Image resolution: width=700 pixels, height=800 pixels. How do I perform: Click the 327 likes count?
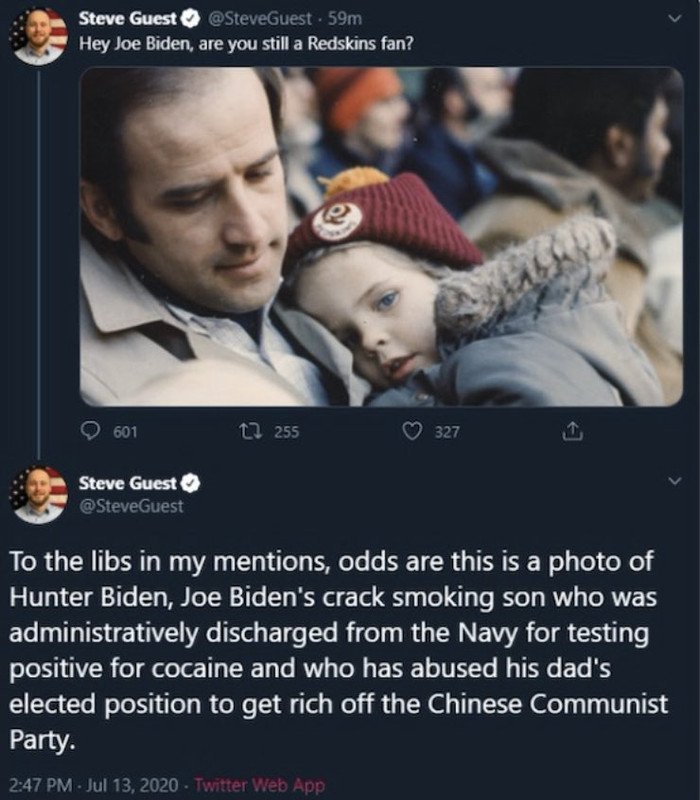tap(447, 432)
